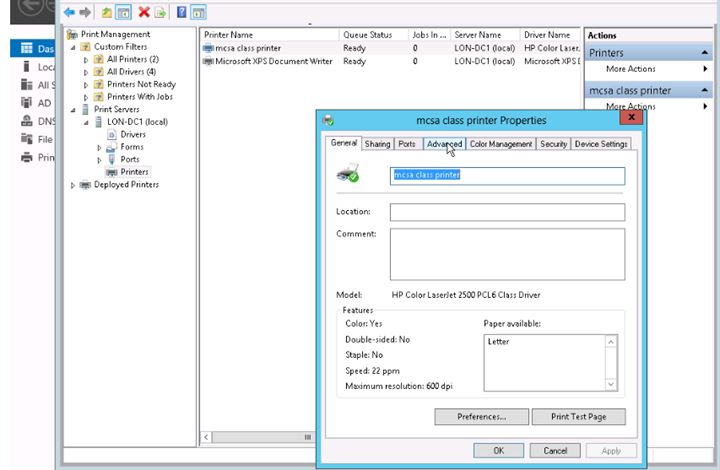Click the red X Delete toolbar icon
The width and height of the screenshot is (720, 470).
pos(144,12)
